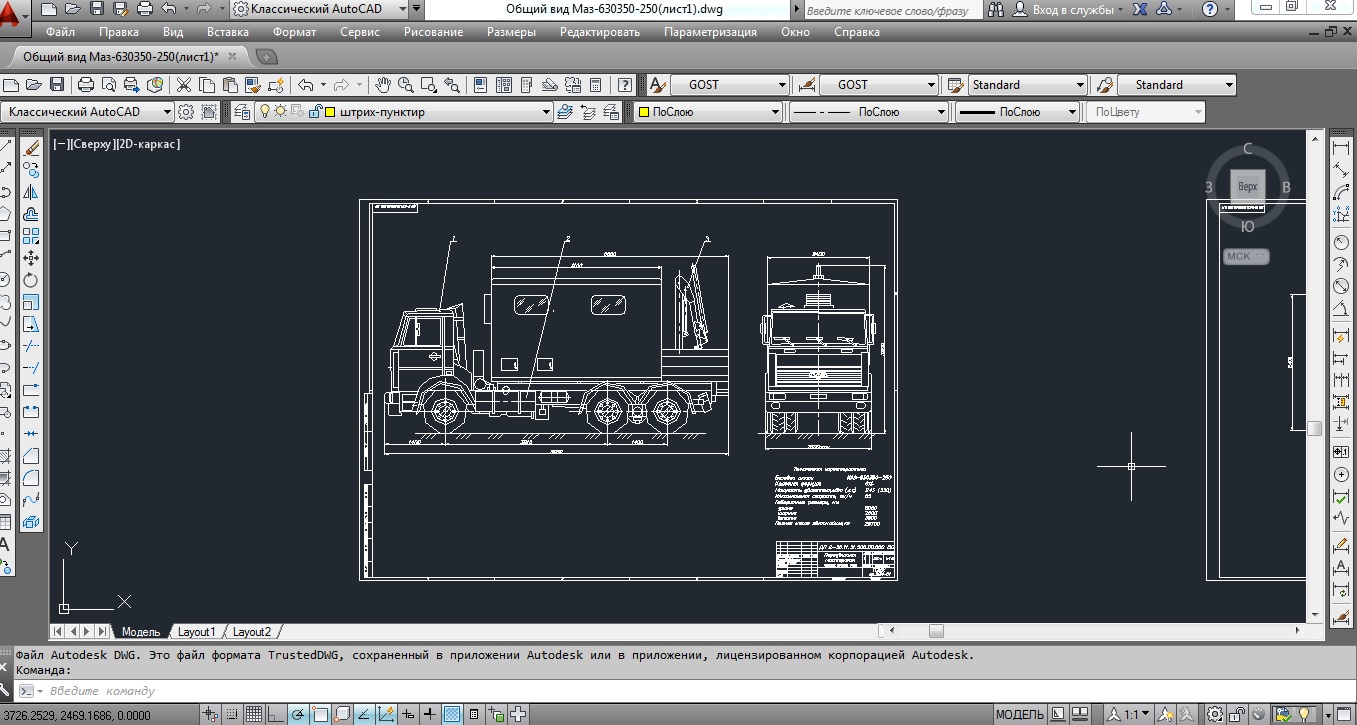This screenshot has height=725, width=1357.
Task: Select the Linear dimension tool
Action: pyautogui.click(x=1341, y=147)
